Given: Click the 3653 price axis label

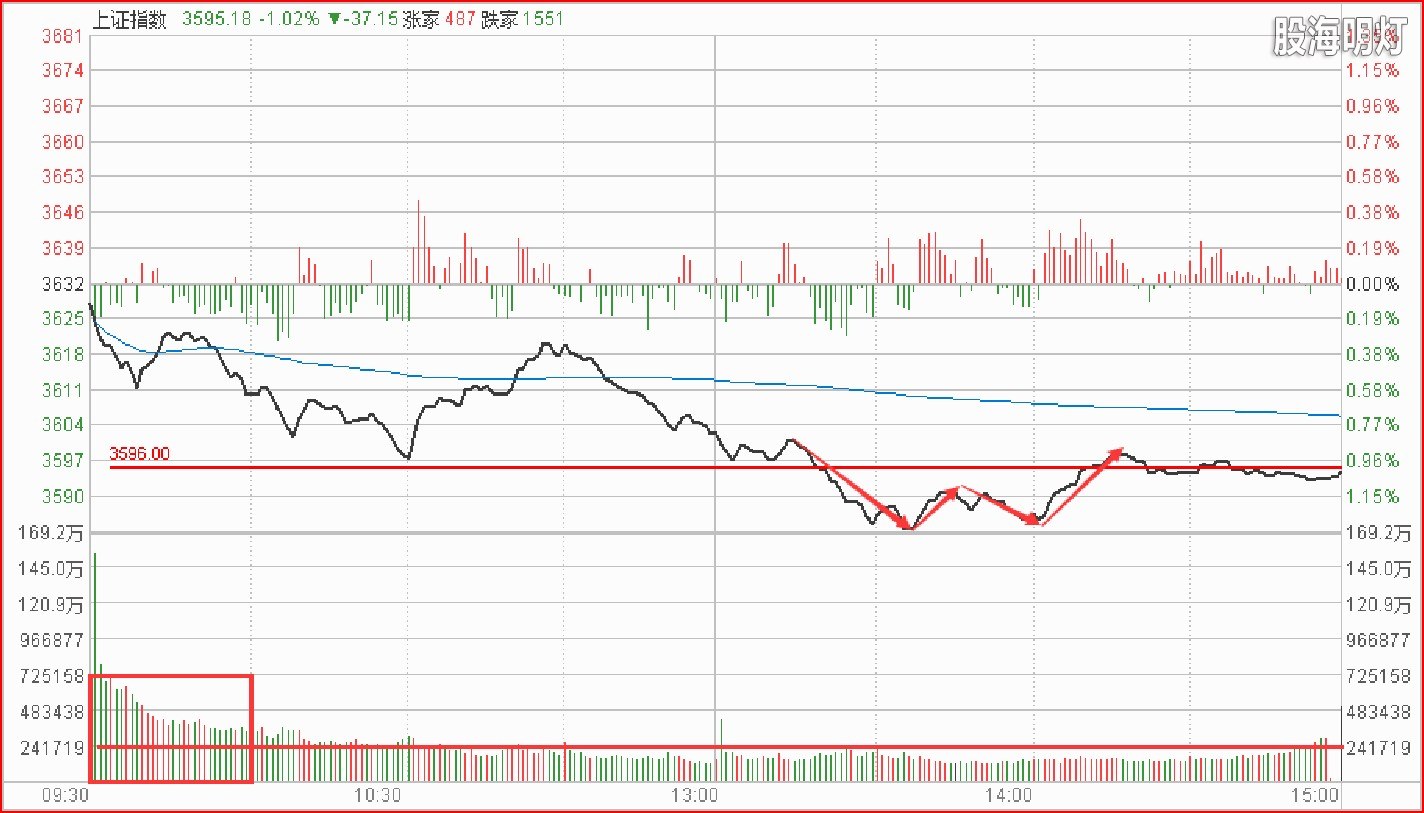Looking at the screenshot, I should coord(64,176).
